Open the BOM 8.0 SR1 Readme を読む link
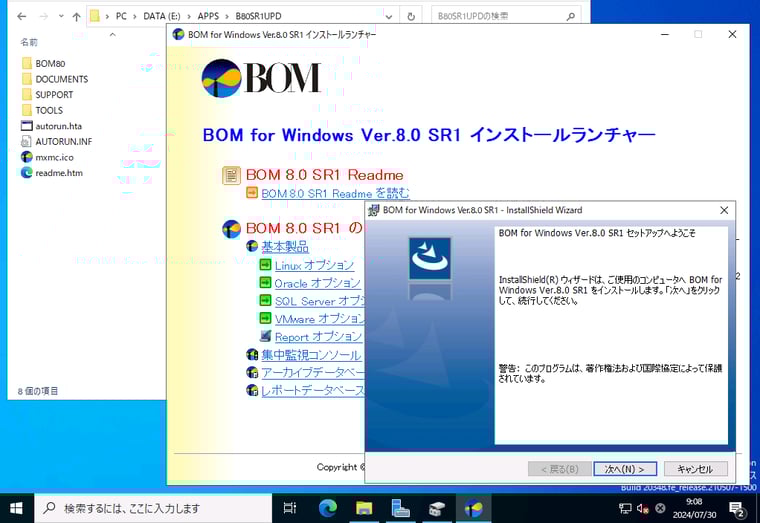 click(x=335, y=193)
